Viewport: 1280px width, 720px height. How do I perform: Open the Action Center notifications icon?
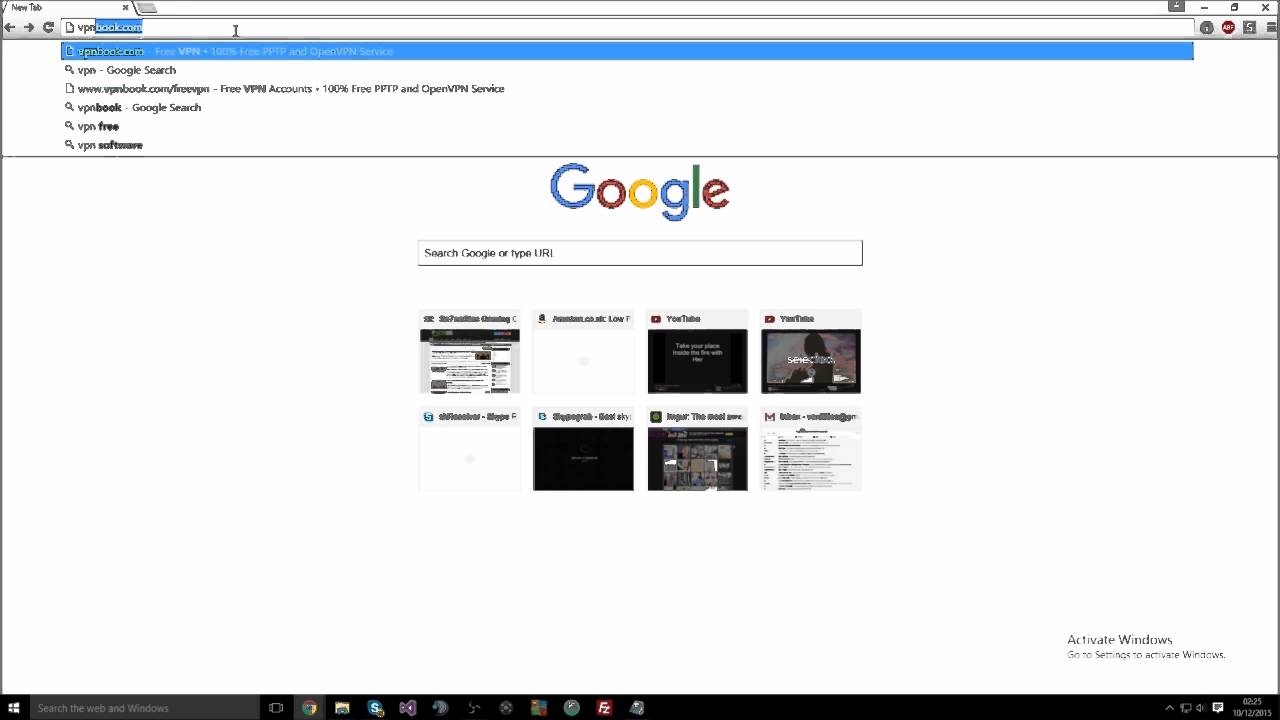tap(1218, 708)
